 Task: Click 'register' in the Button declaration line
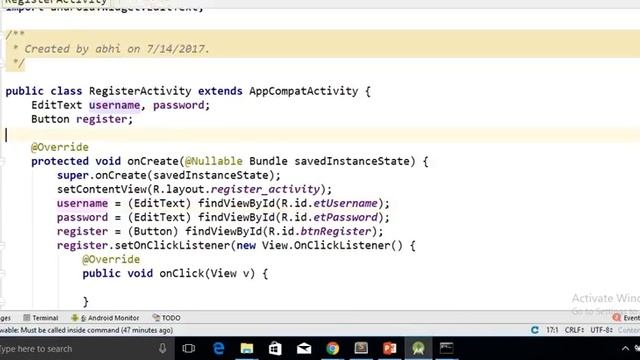point(102,119)
